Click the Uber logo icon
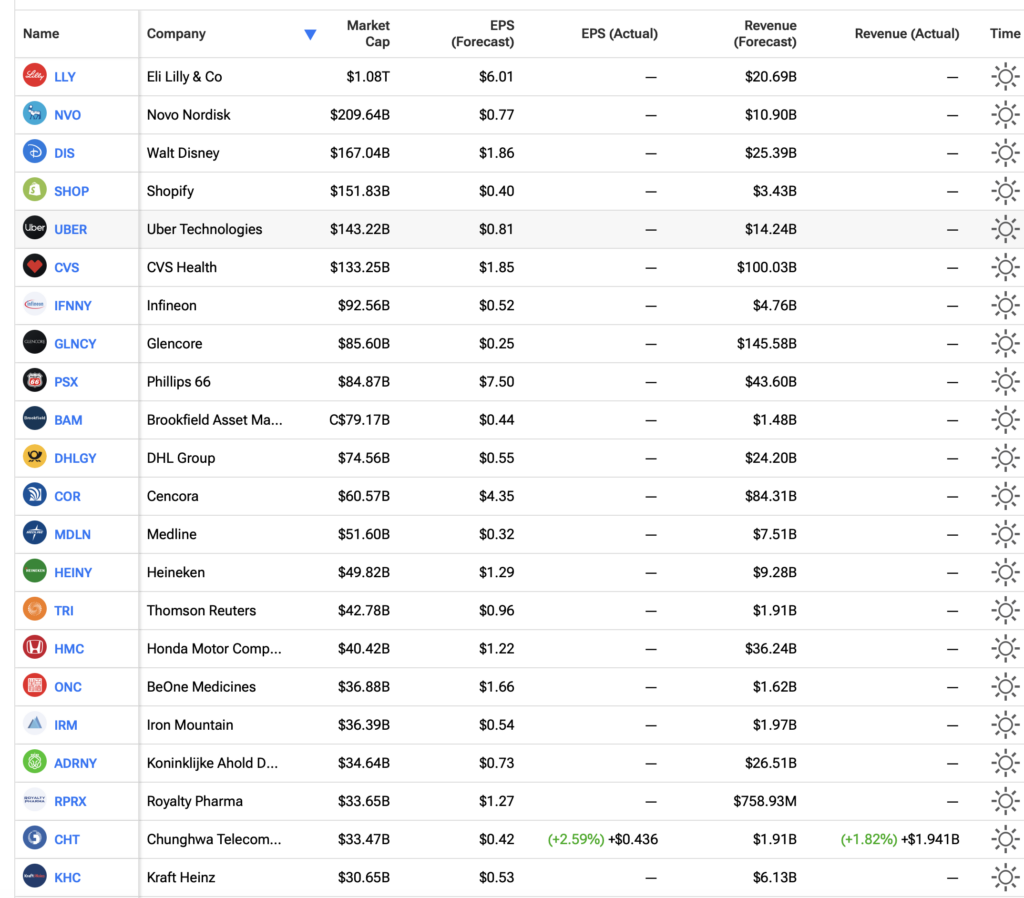 35,228
